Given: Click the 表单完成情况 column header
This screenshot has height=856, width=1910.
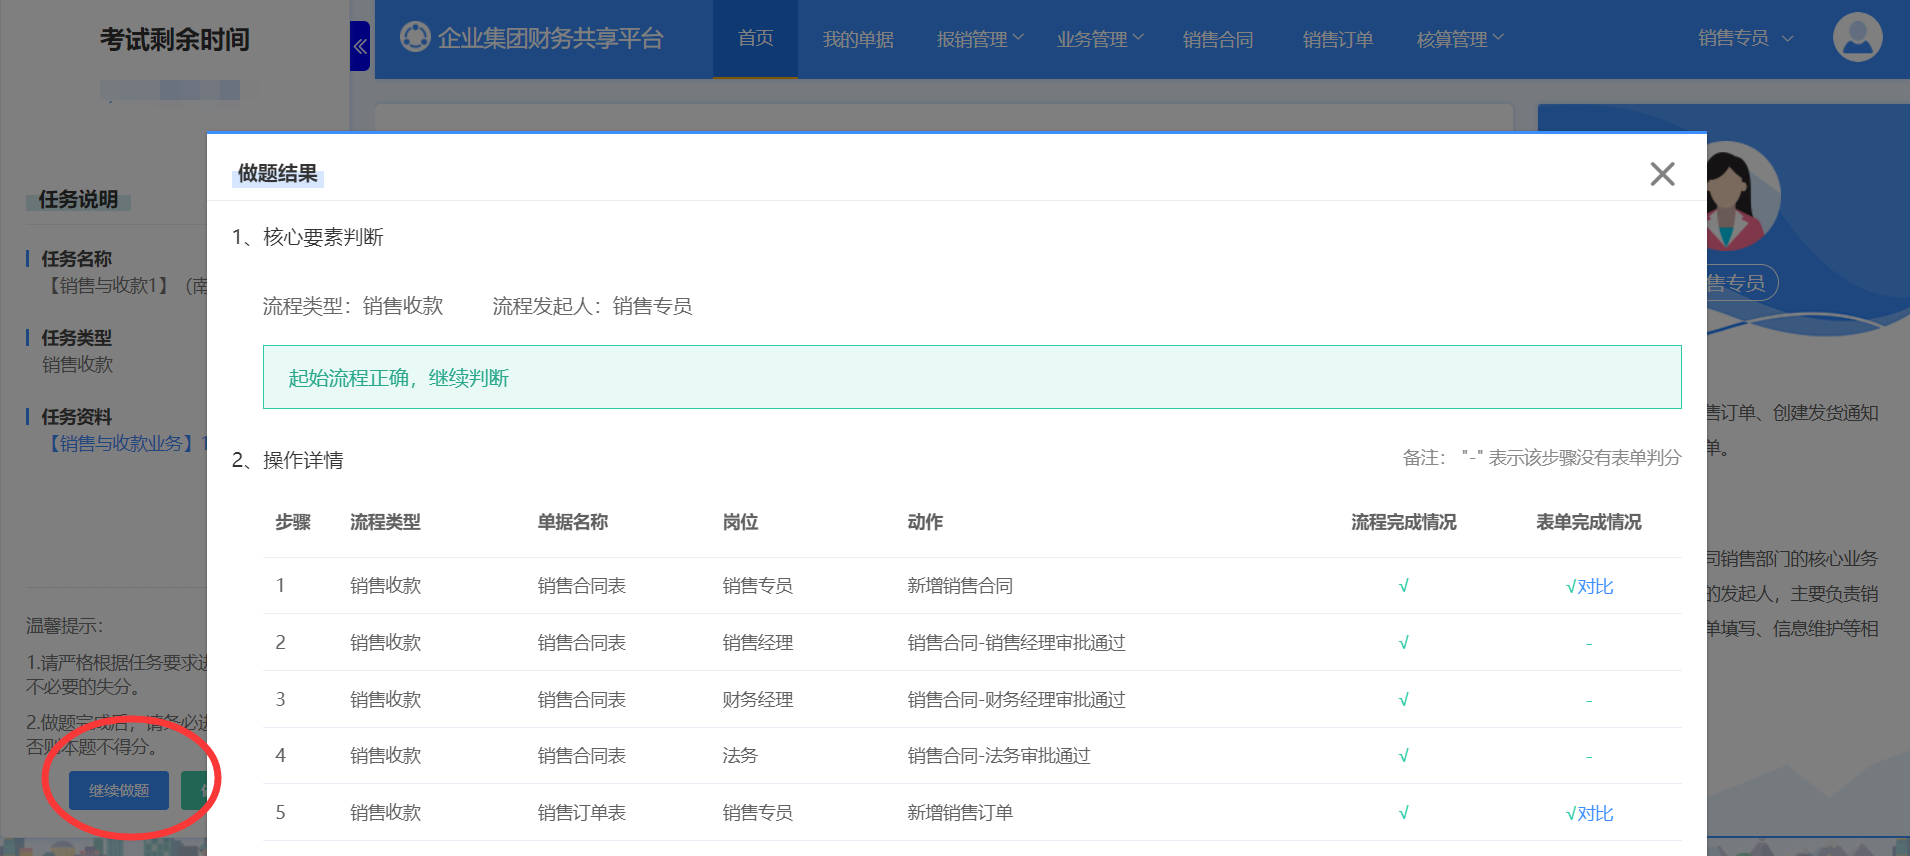Looking at the screenshot, I should (1589, 522).
